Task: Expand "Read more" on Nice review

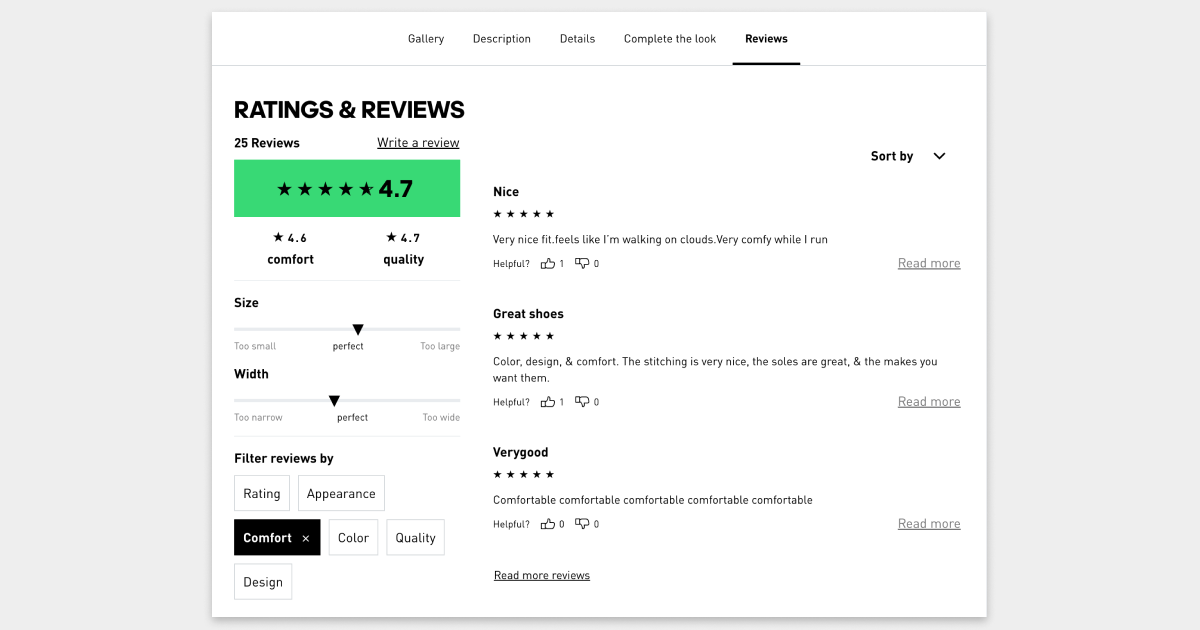Action: 929,264
